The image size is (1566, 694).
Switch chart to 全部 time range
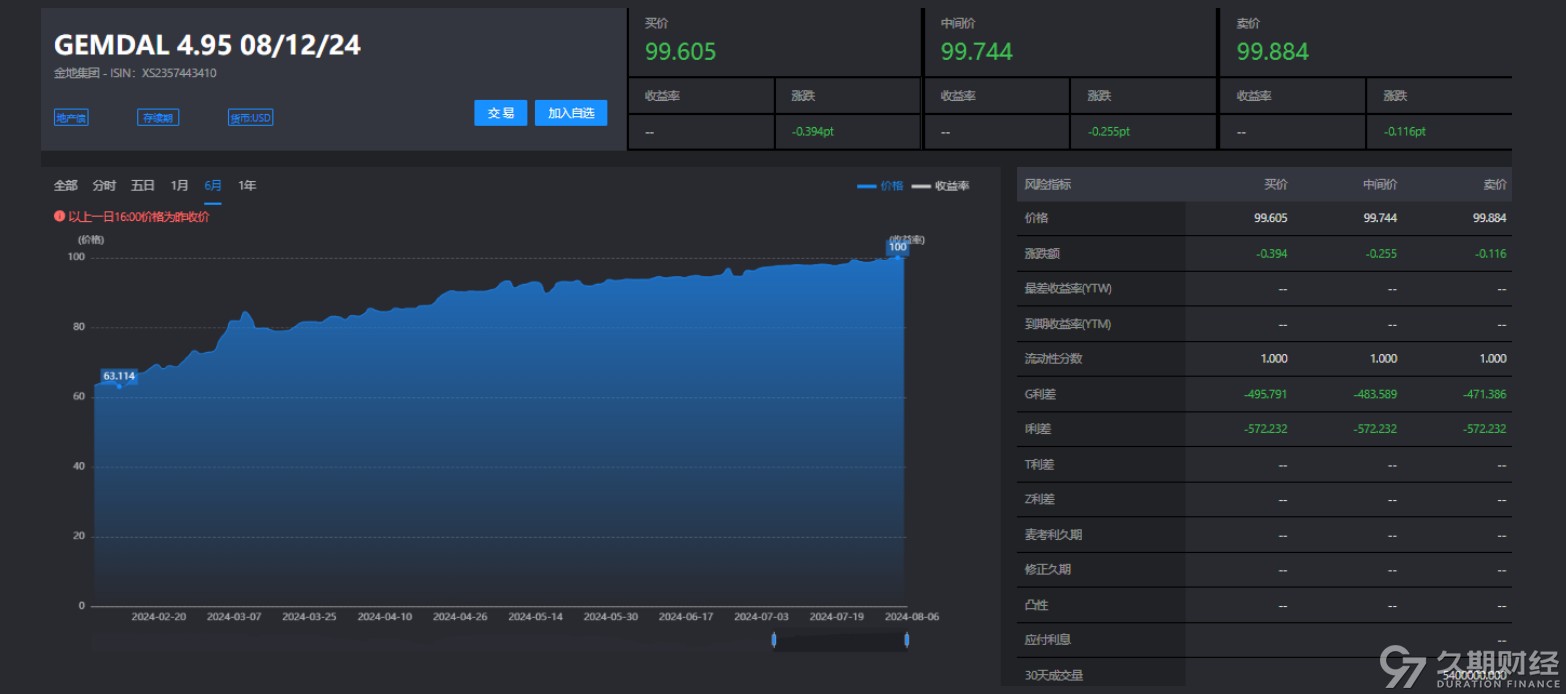pos(65,185)
